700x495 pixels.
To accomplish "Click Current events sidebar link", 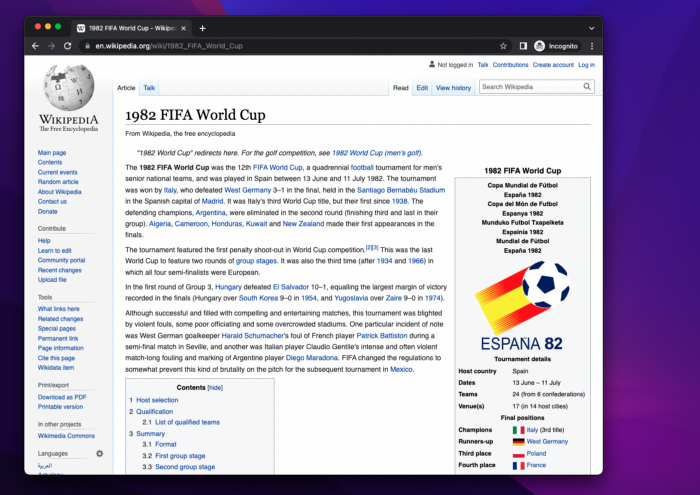I will pyautogui.click(x=58, y=172).
